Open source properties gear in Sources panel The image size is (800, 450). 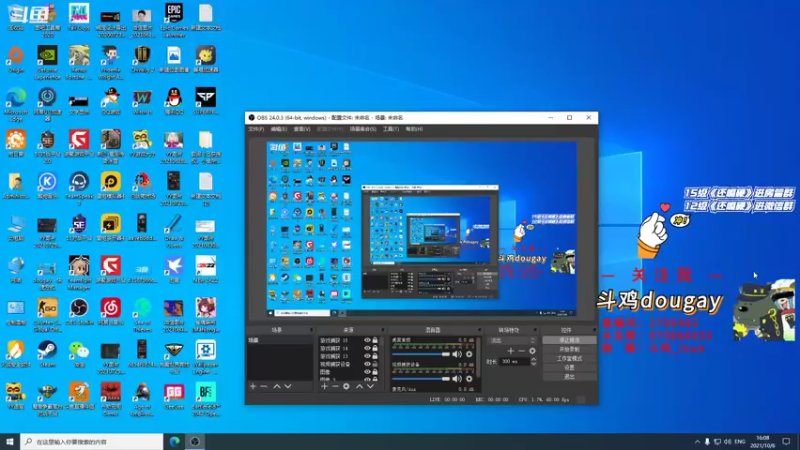point(346,387)
